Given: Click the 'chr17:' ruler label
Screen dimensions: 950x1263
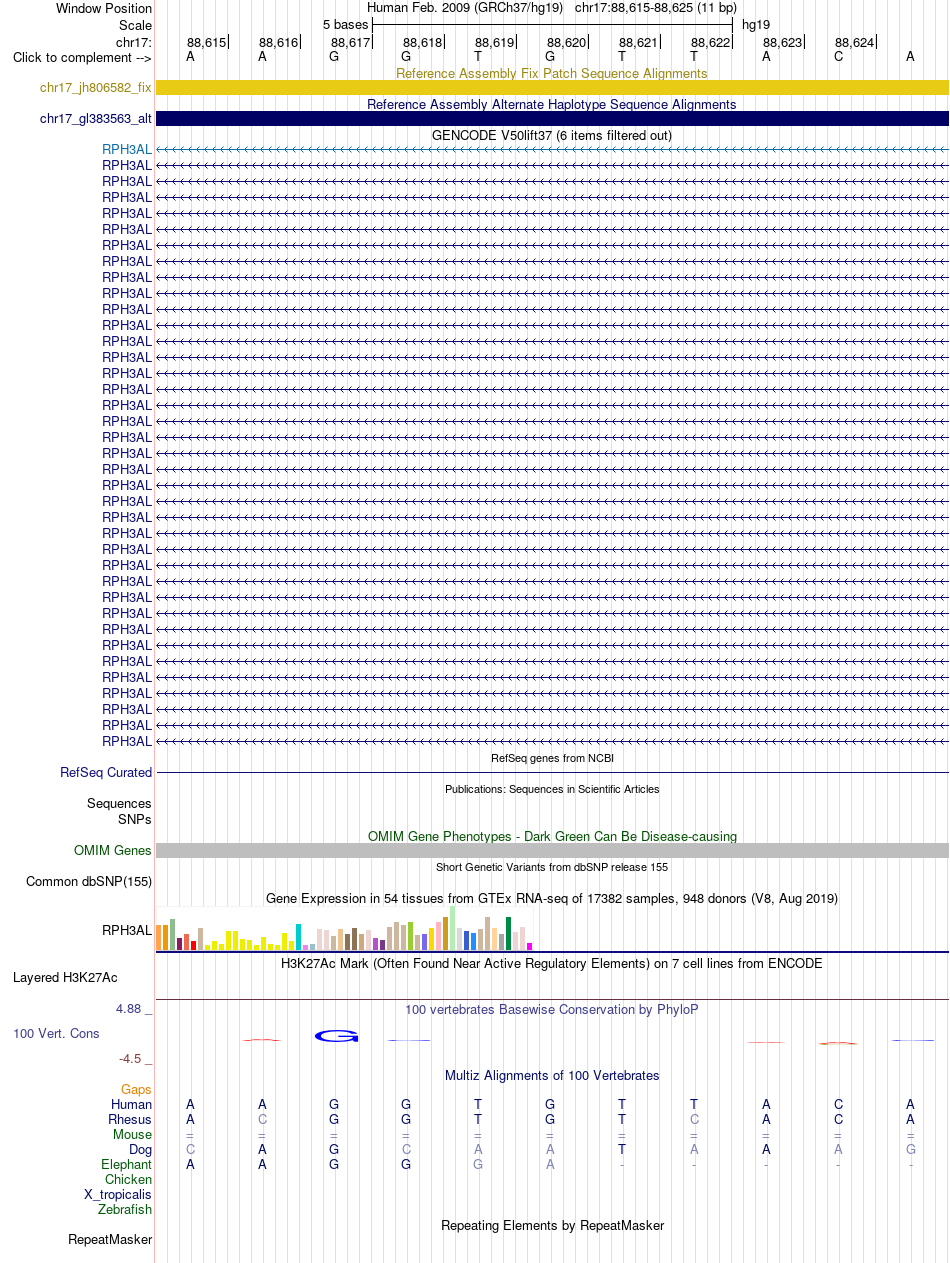Looking at the screenshot, I should 134,43.
